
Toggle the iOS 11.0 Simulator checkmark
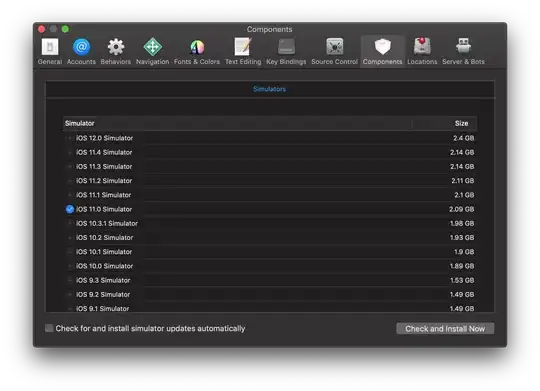point(70,209)
